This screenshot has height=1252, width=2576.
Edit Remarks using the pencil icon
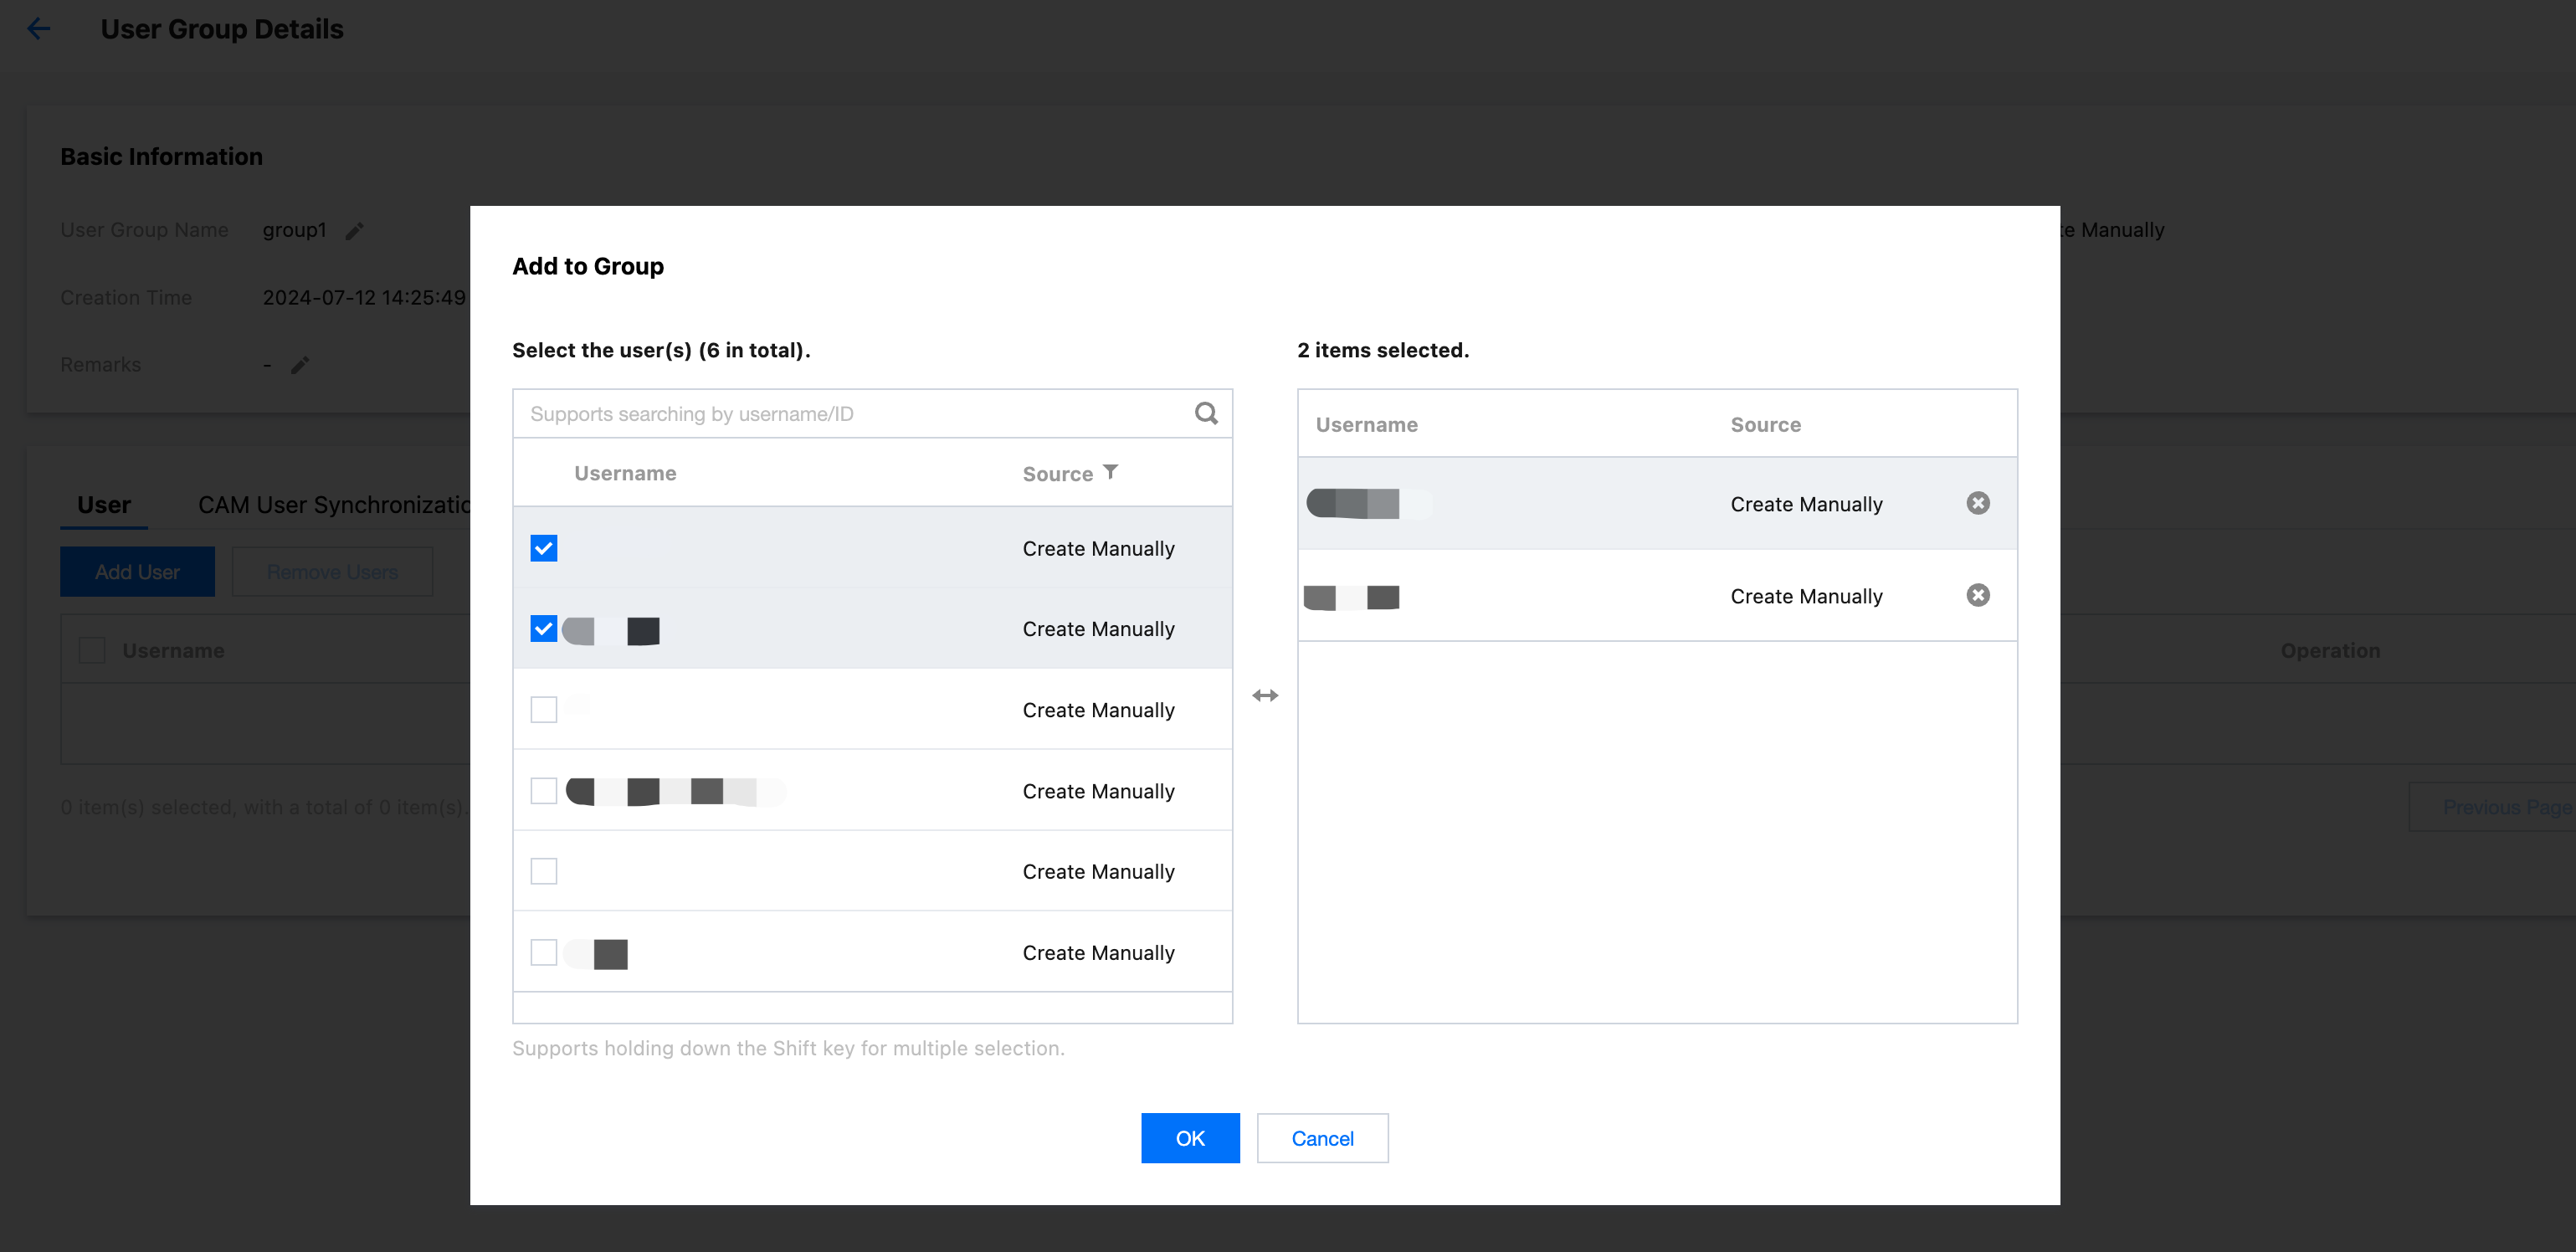coord(300,365)
